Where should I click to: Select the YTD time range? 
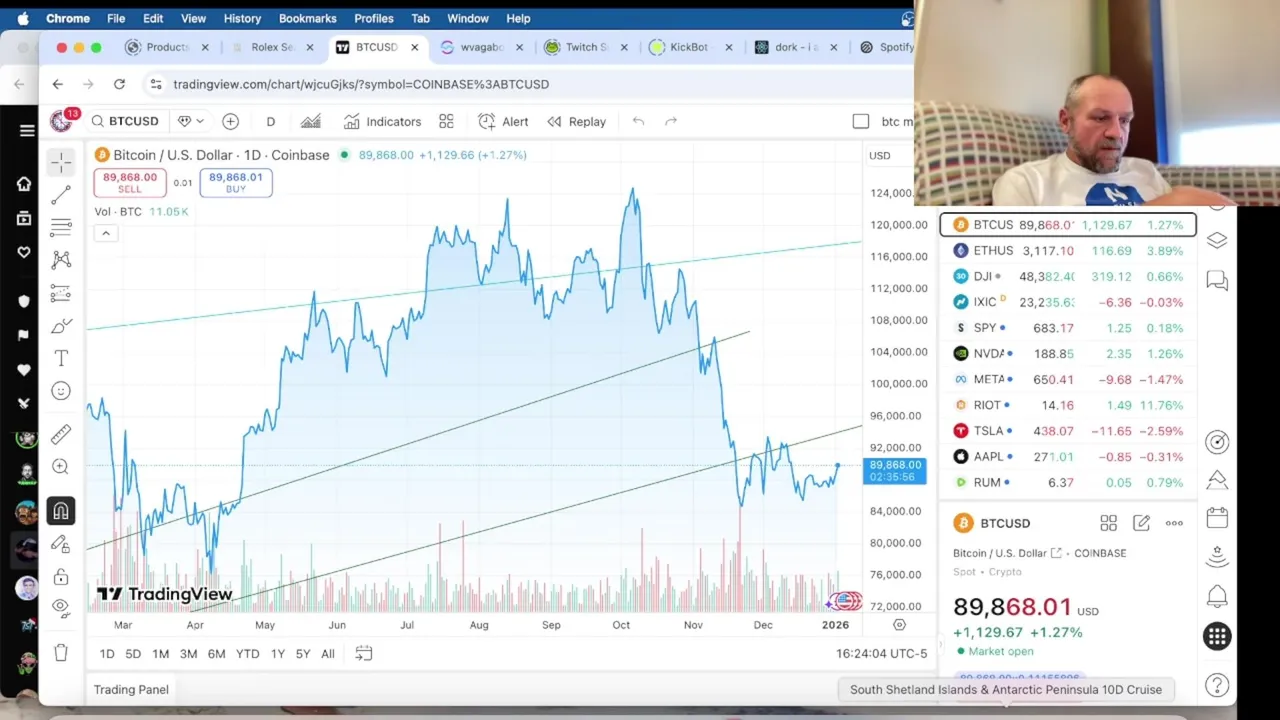(247, 653)
